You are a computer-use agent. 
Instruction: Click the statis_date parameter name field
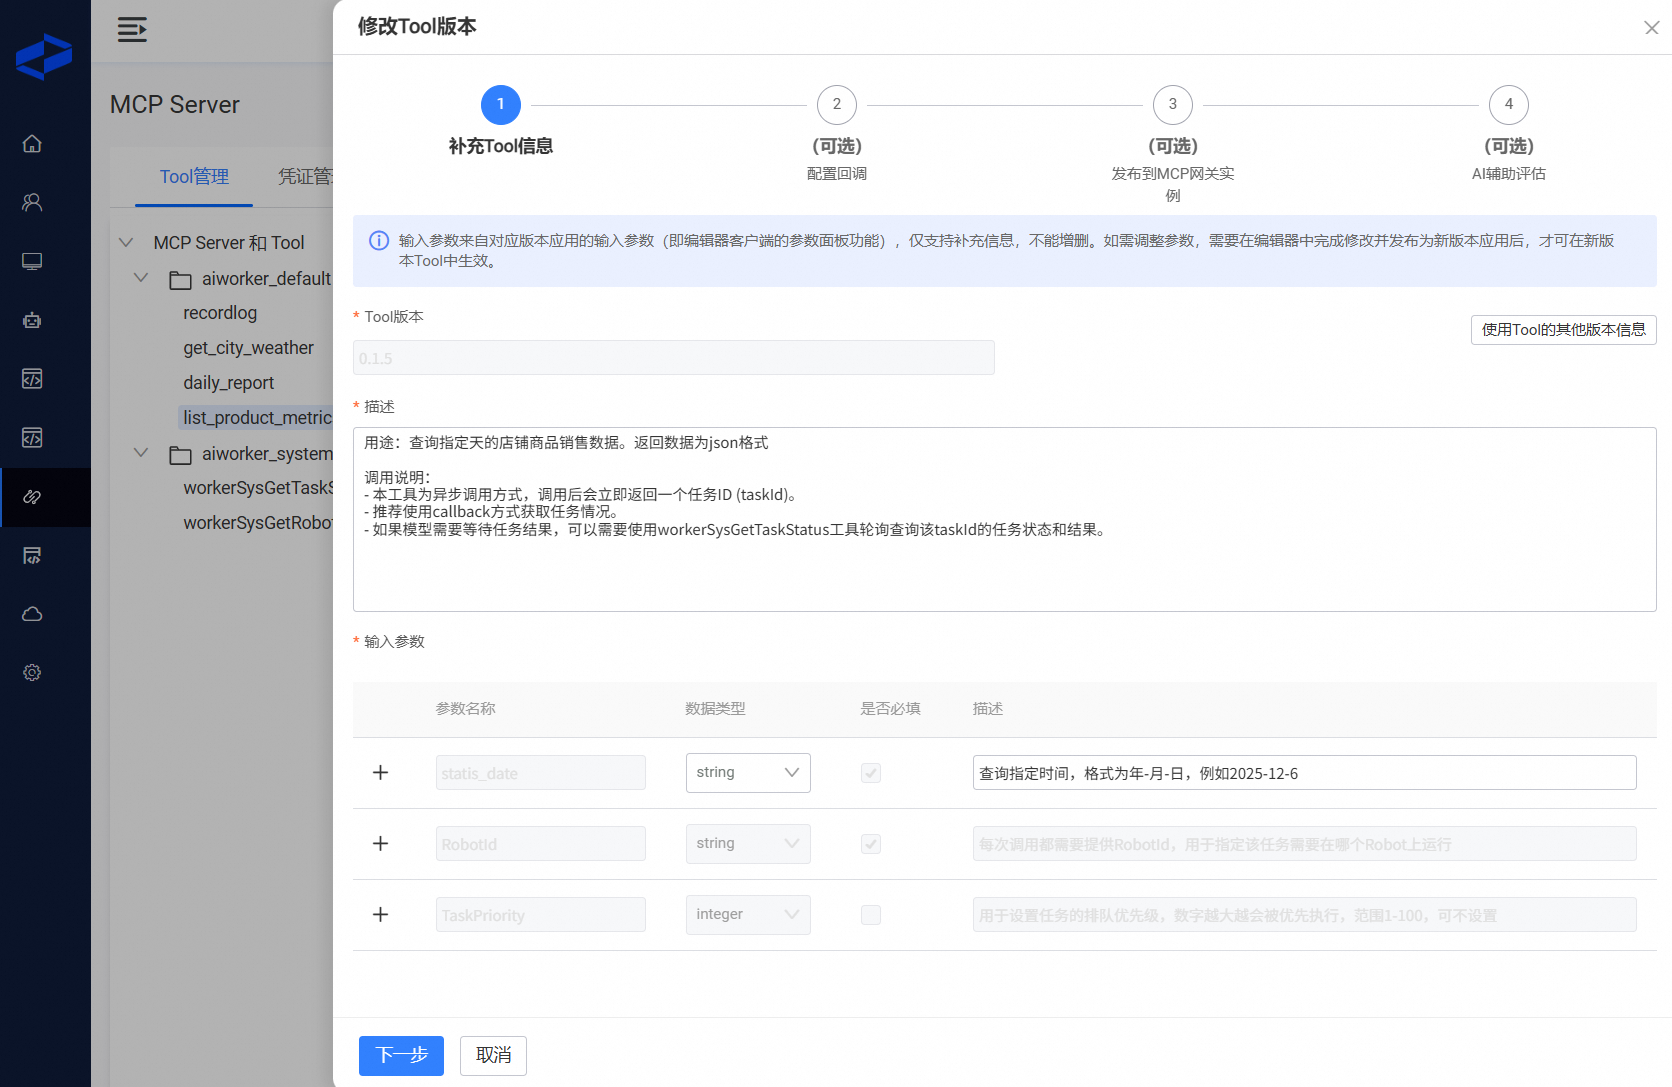tap(541, 773)
